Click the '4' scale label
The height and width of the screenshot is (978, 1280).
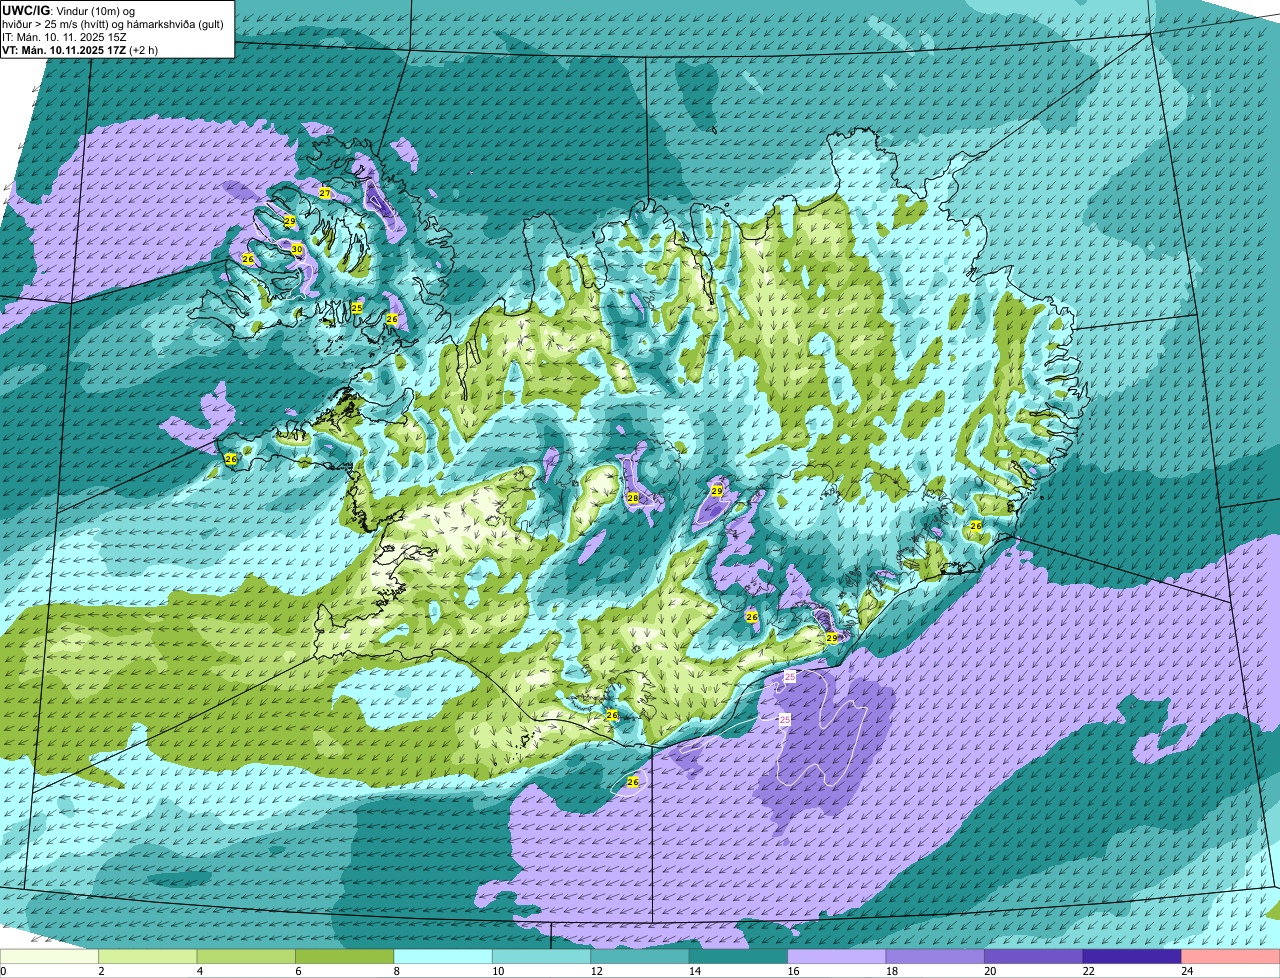tap(199, 970)
